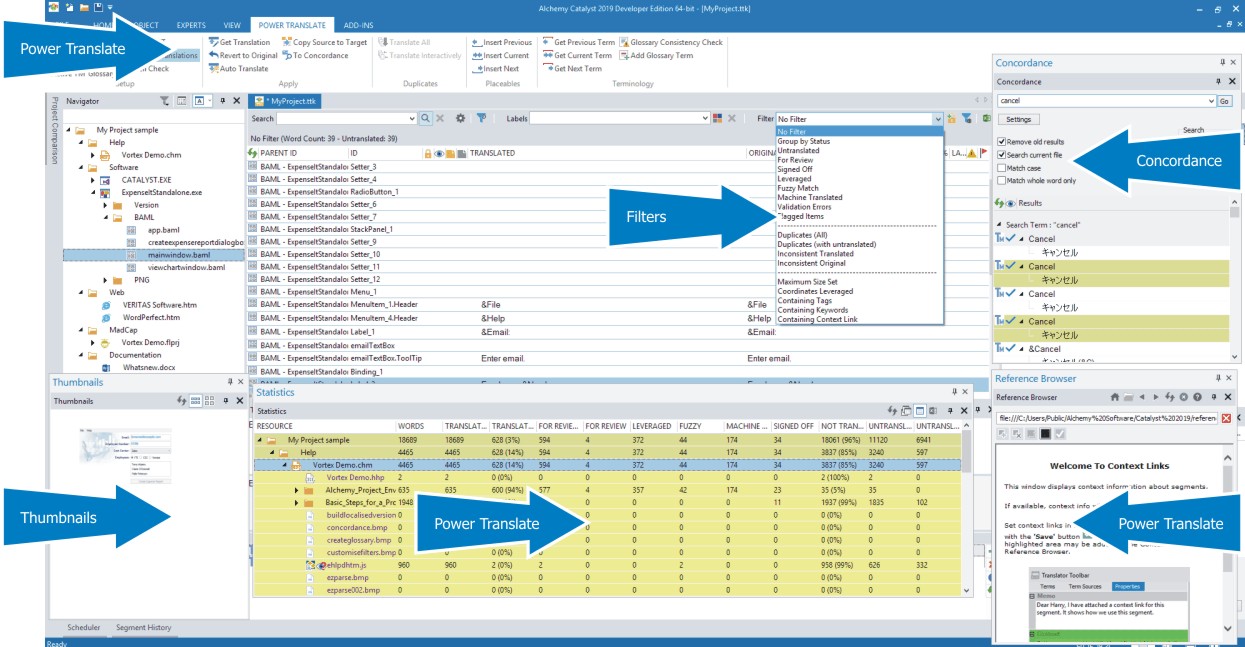The height and width of the screenshot is (647, 1245).
Task: Click the colored labels grid icon
Action: point(717,118)
